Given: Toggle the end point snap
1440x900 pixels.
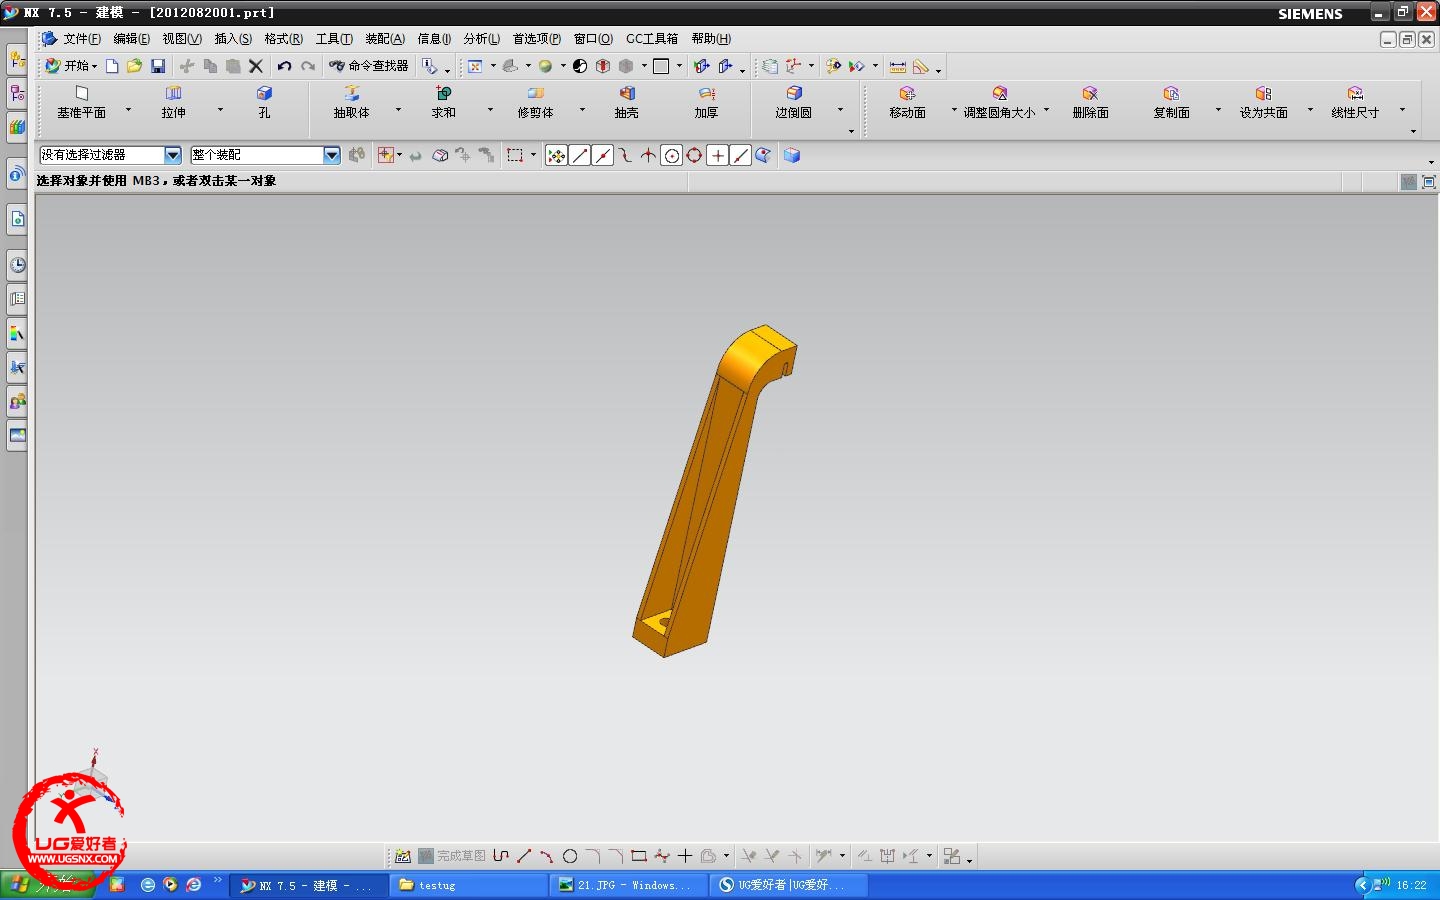Looking at the screenshot, I should click(580, 155).
